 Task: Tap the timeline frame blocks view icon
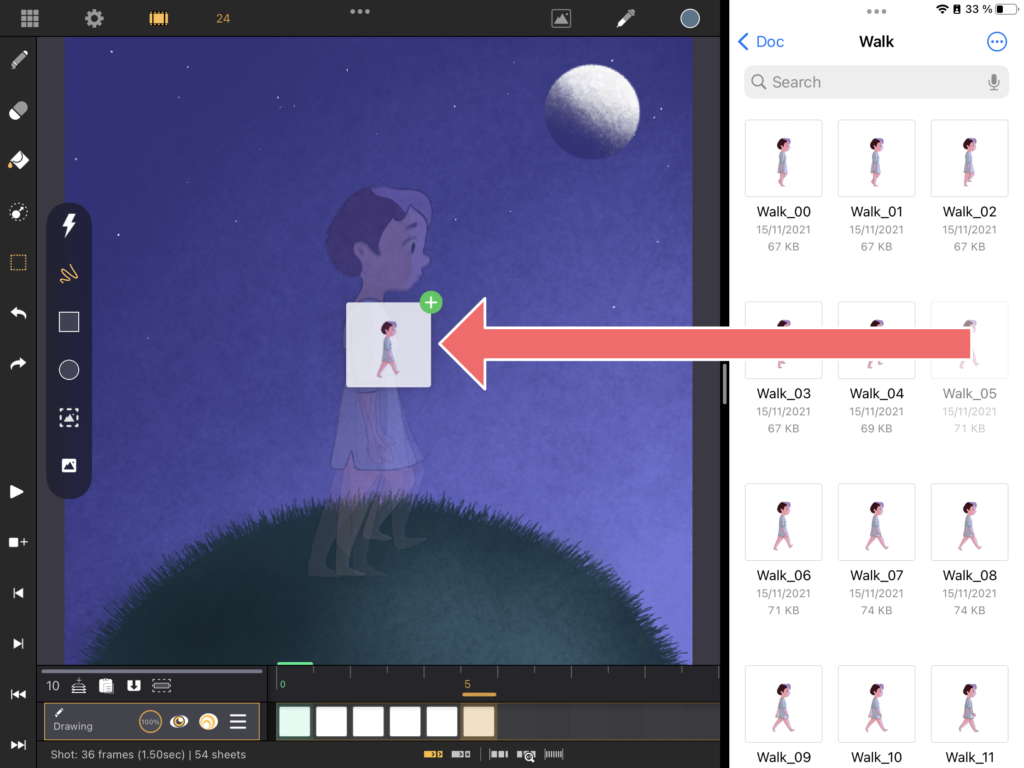[x=499, y=754]
